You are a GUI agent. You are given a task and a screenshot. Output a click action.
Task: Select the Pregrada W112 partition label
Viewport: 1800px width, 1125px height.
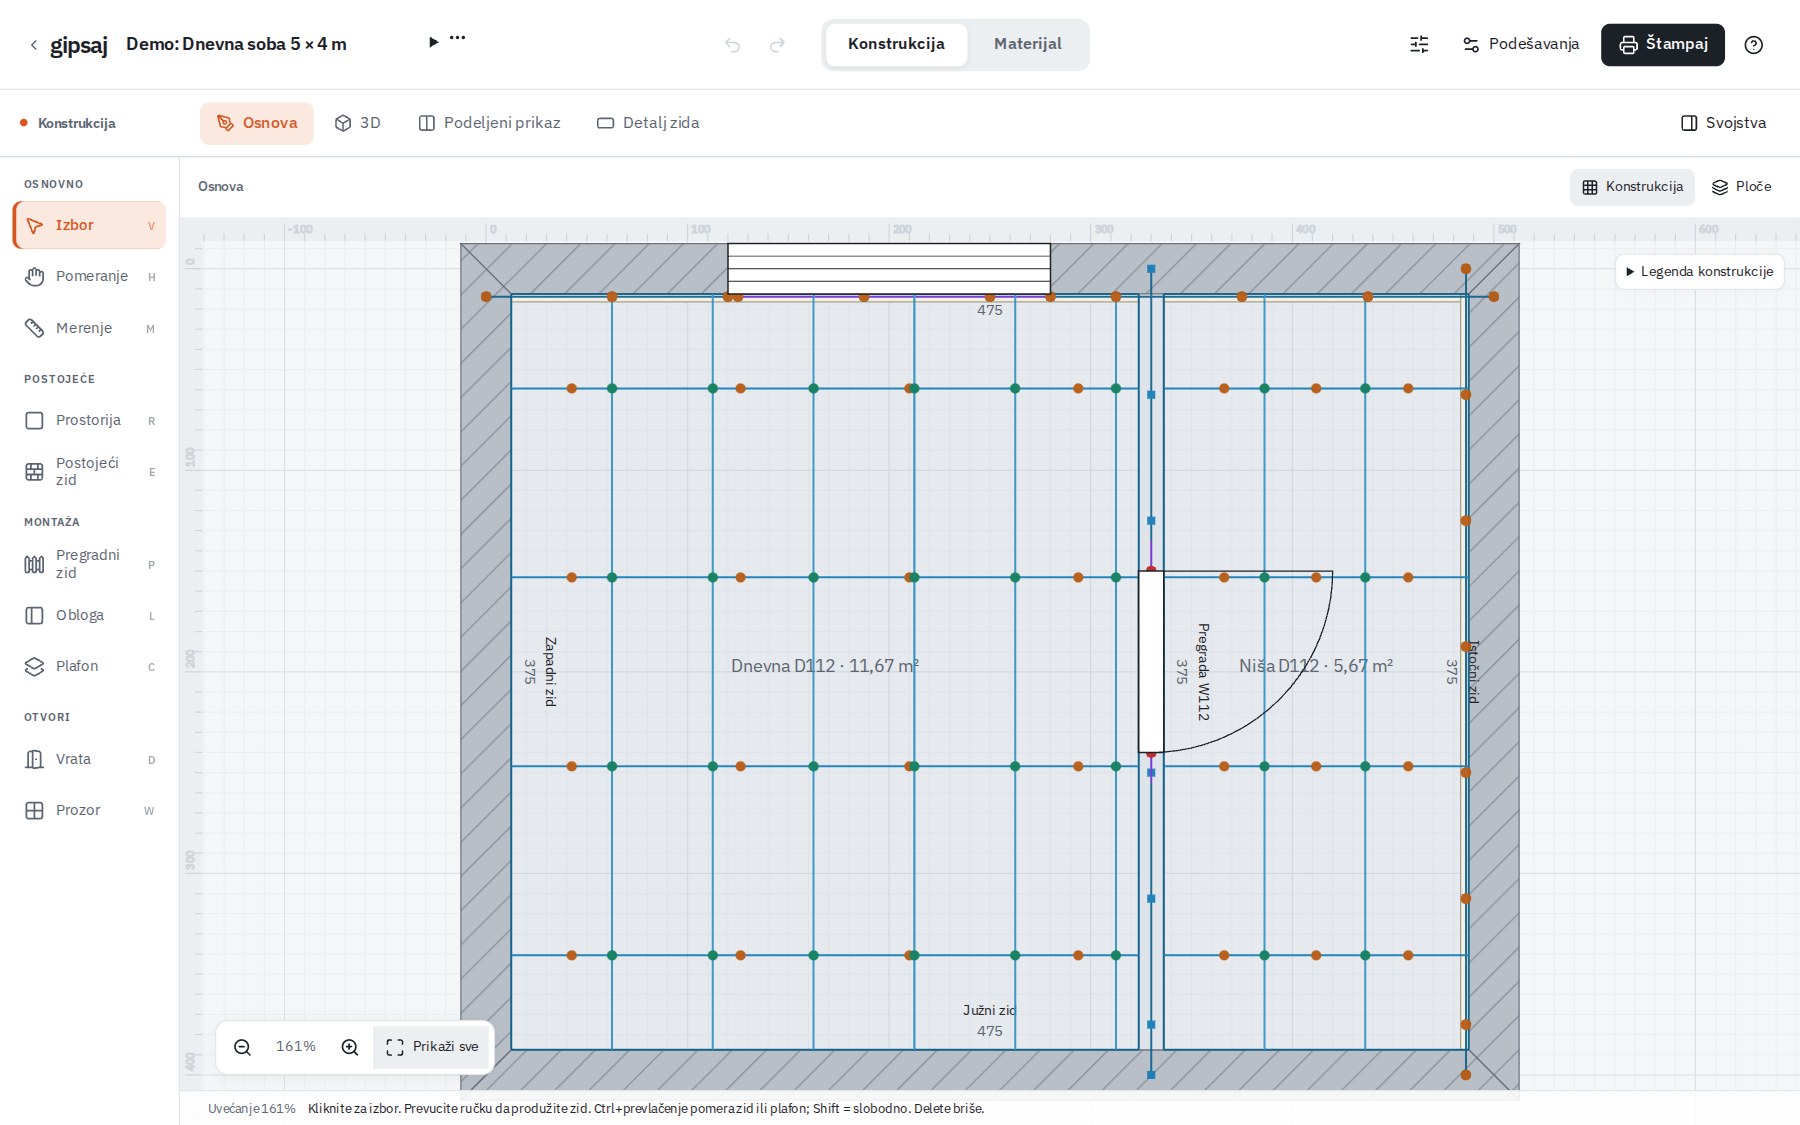(x=1203, y=672)
